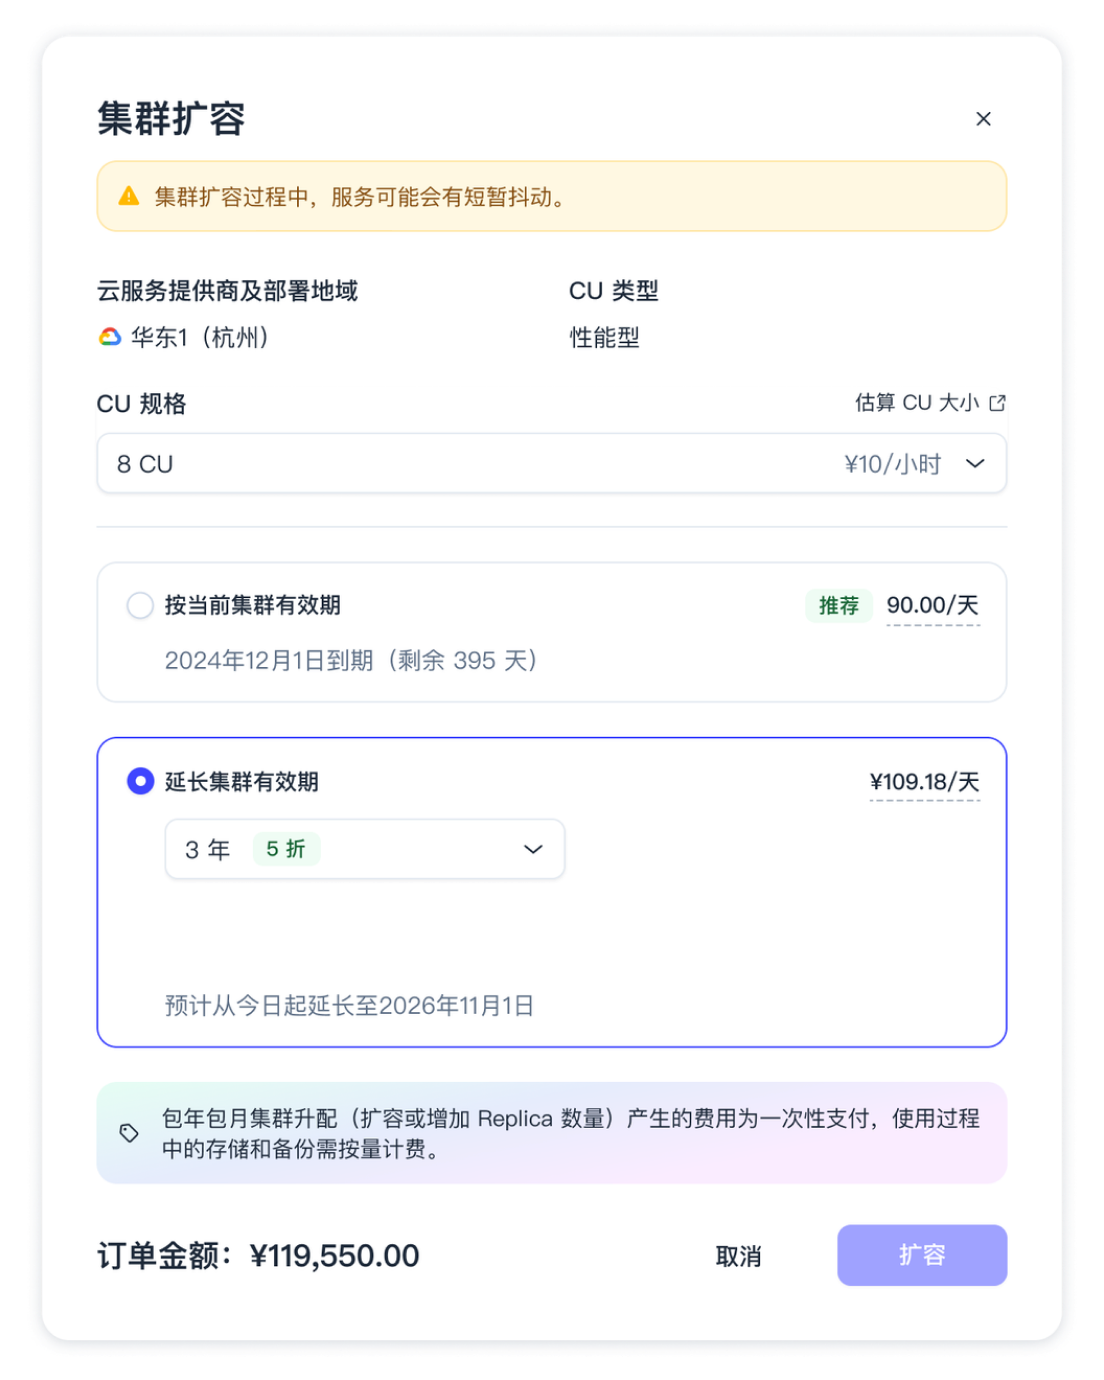Click the dashed-underlined 90.00/天 price
Image resolution: width=1104 pixels, height=1380 pixels.
[933, 606]
